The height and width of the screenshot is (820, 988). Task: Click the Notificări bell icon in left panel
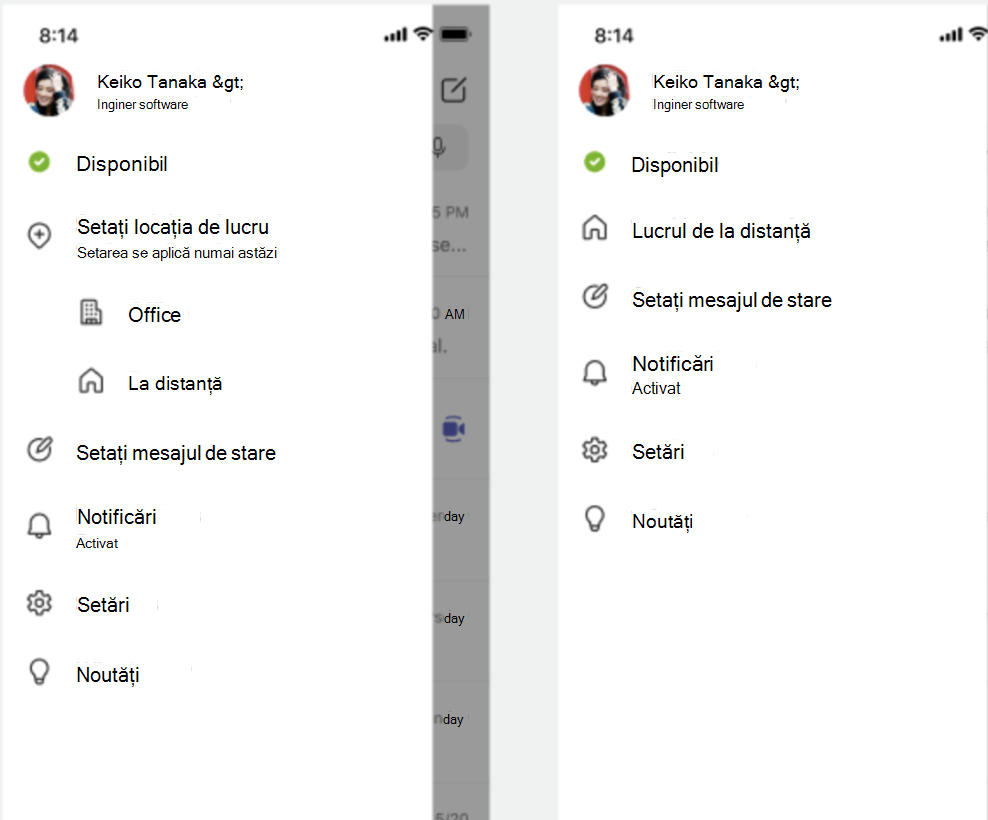pos(39,526)
